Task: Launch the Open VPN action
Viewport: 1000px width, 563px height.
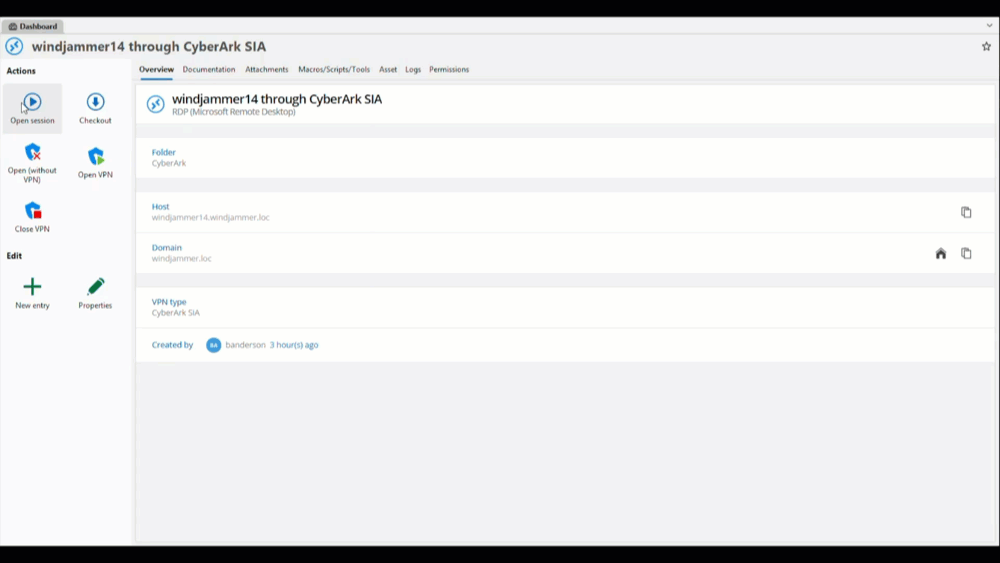Action: click(95, 156)
